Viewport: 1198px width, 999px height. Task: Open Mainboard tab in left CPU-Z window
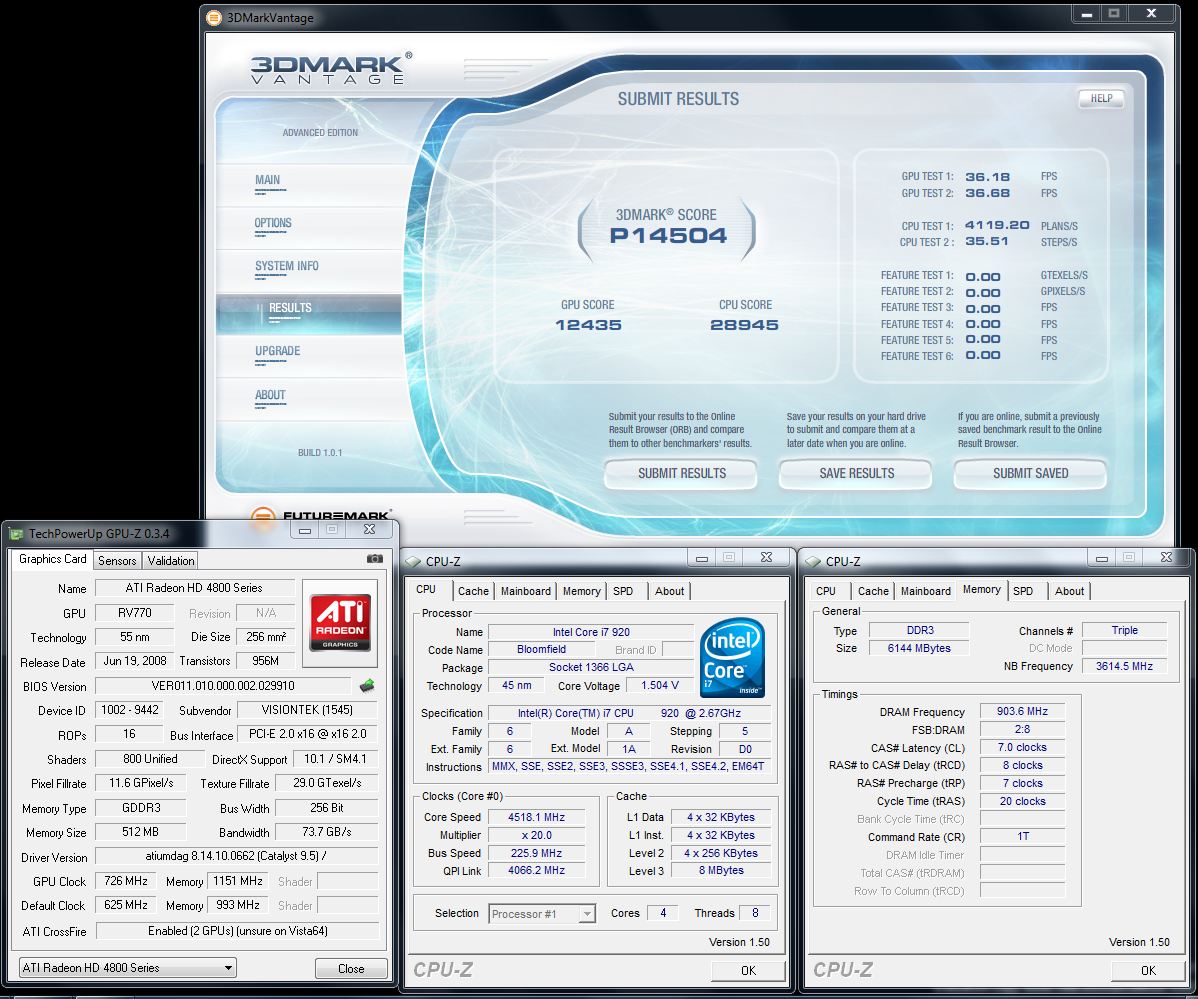click(x=526, y=591)
